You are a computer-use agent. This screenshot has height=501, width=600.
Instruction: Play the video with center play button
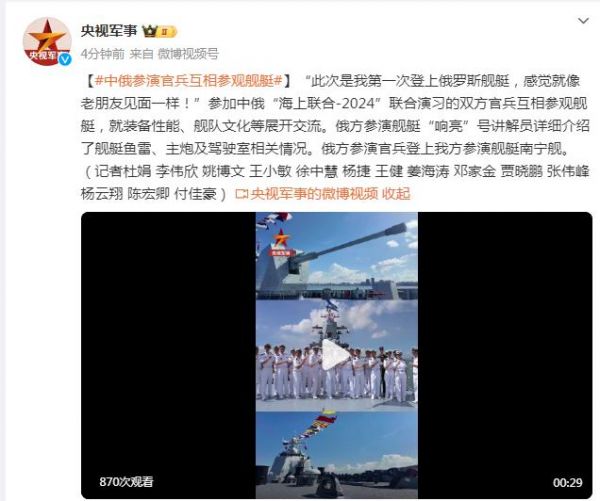(335, 355)
